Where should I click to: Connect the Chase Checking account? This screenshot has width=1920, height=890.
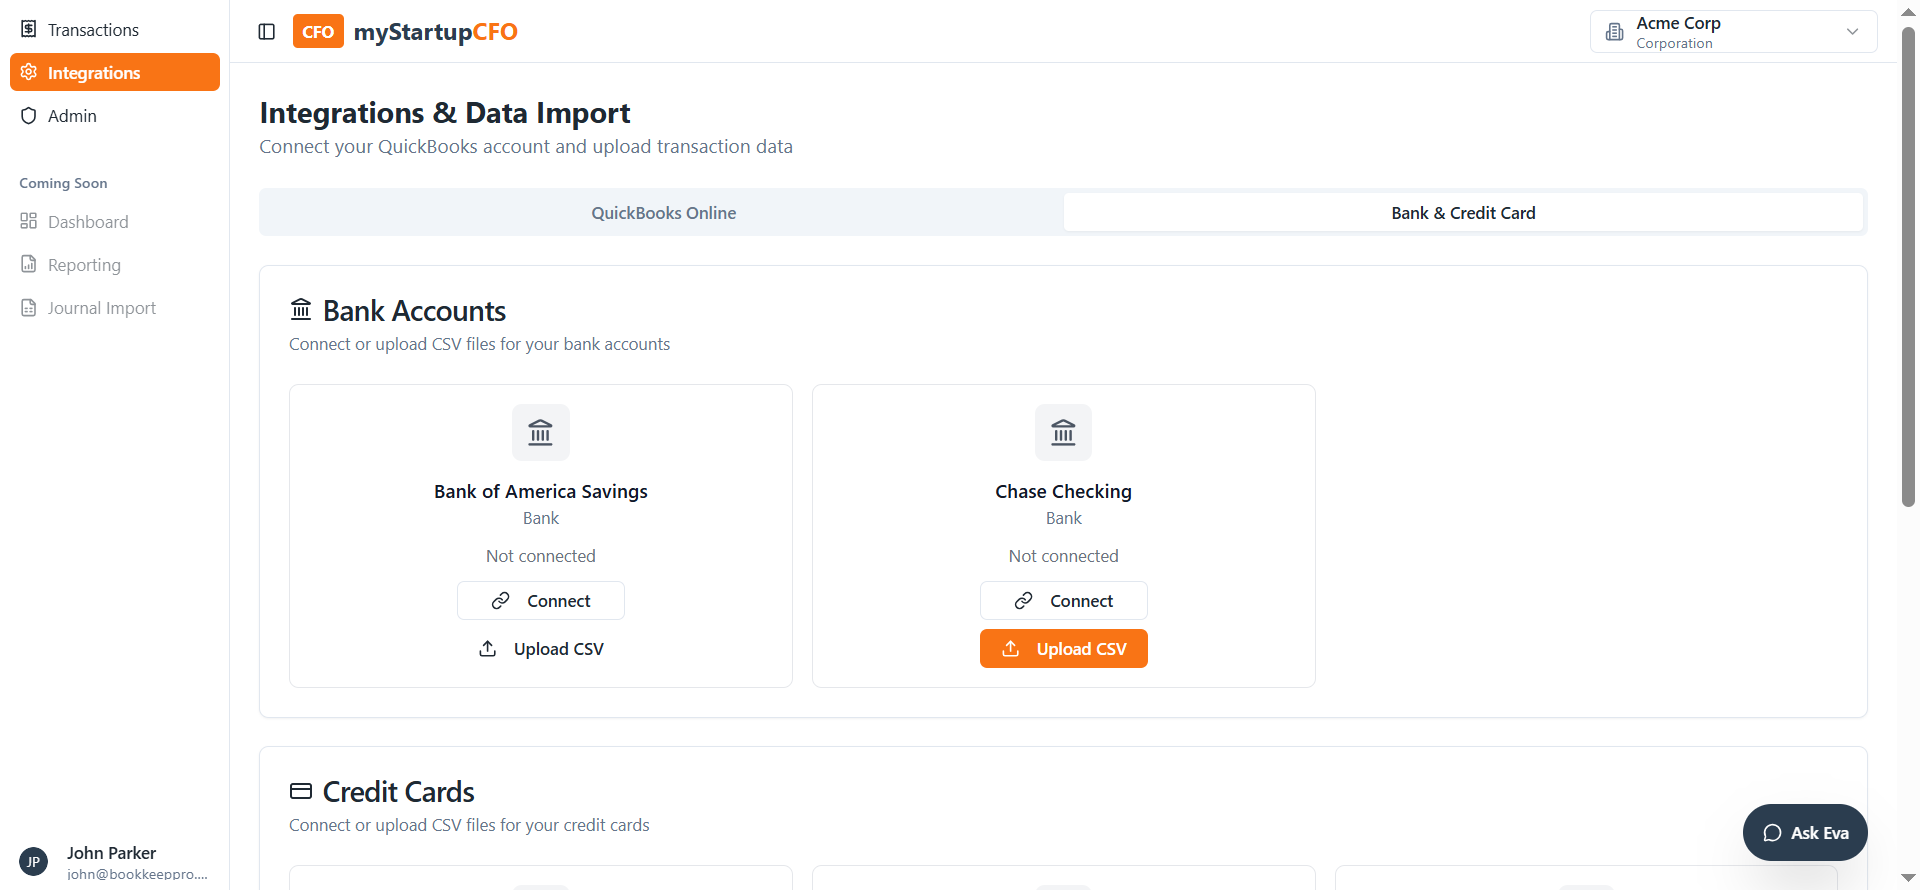[x=1063, y=601]
